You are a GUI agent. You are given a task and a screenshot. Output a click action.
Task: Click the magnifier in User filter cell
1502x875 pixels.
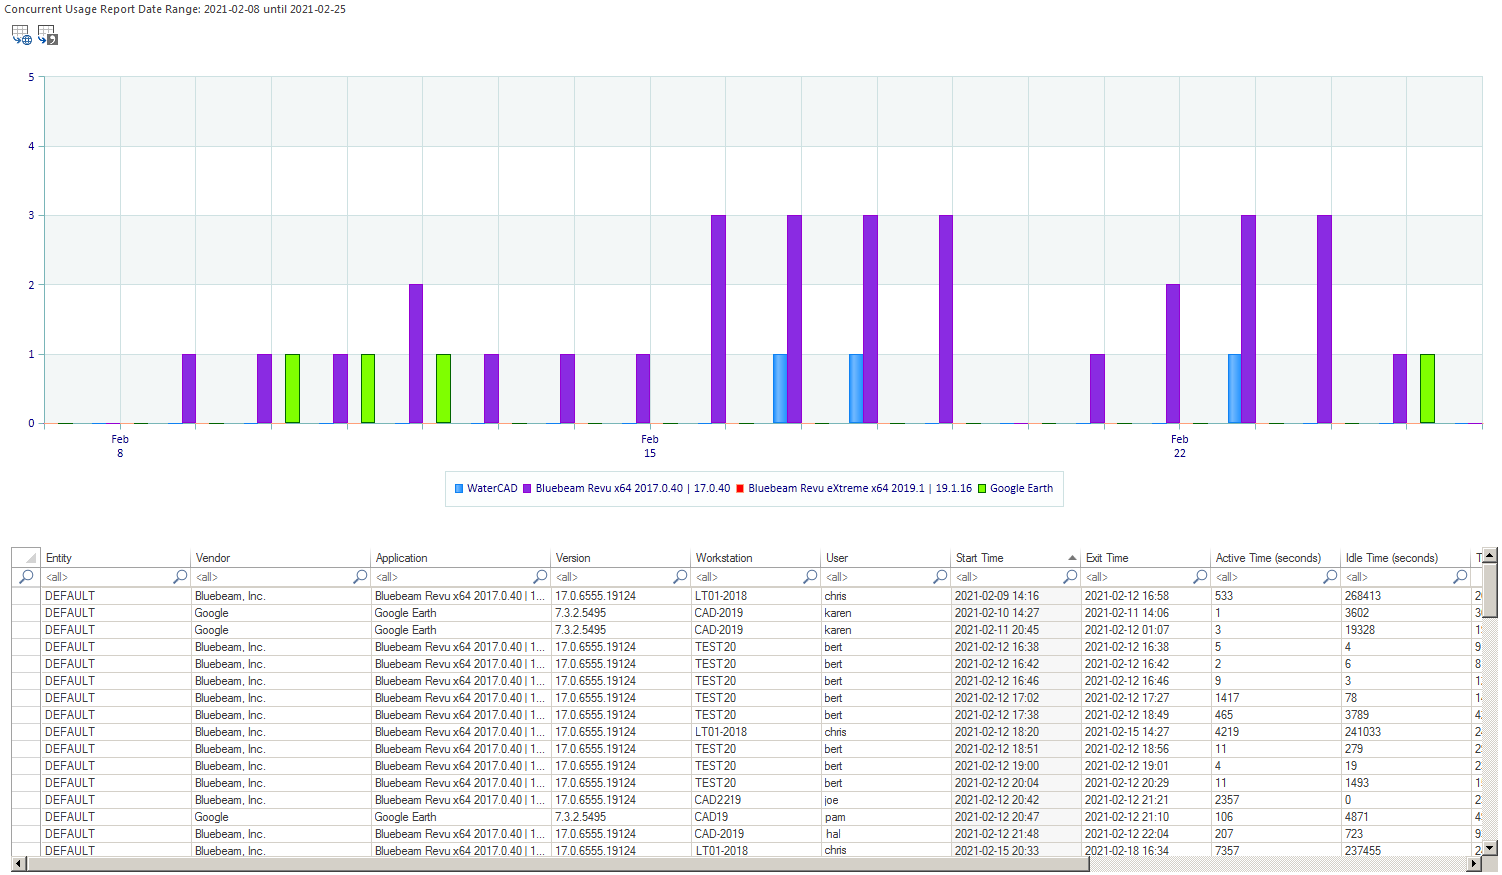940,577
